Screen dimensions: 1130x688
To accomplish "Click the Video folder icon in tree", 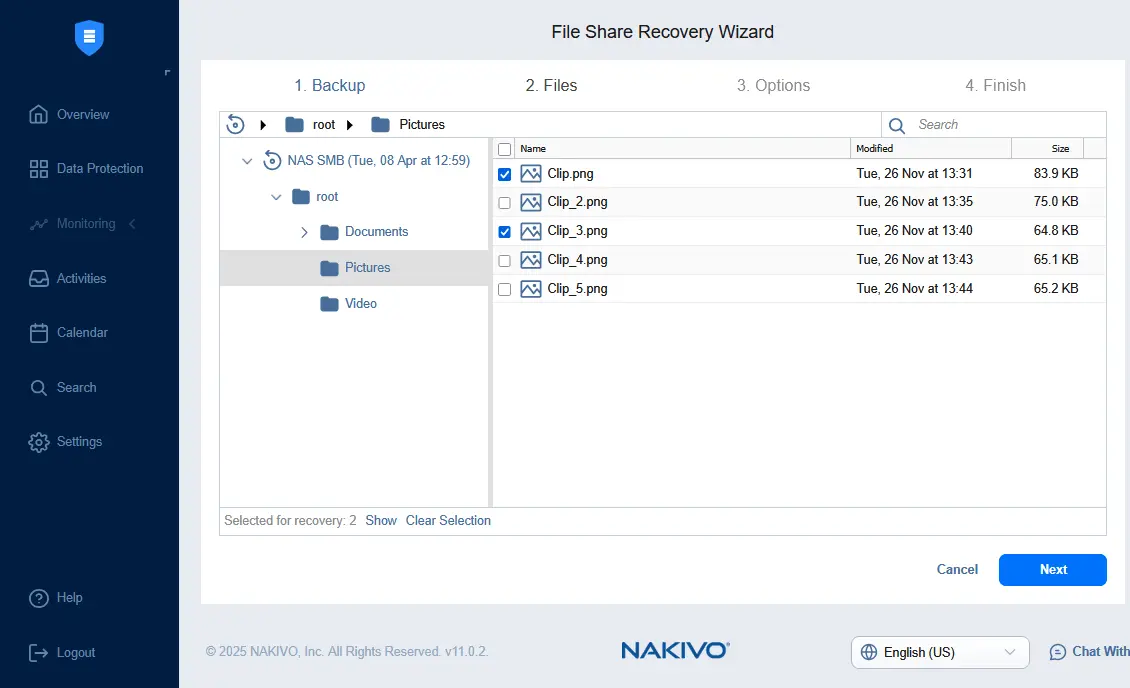I will [x=329, y=304].
